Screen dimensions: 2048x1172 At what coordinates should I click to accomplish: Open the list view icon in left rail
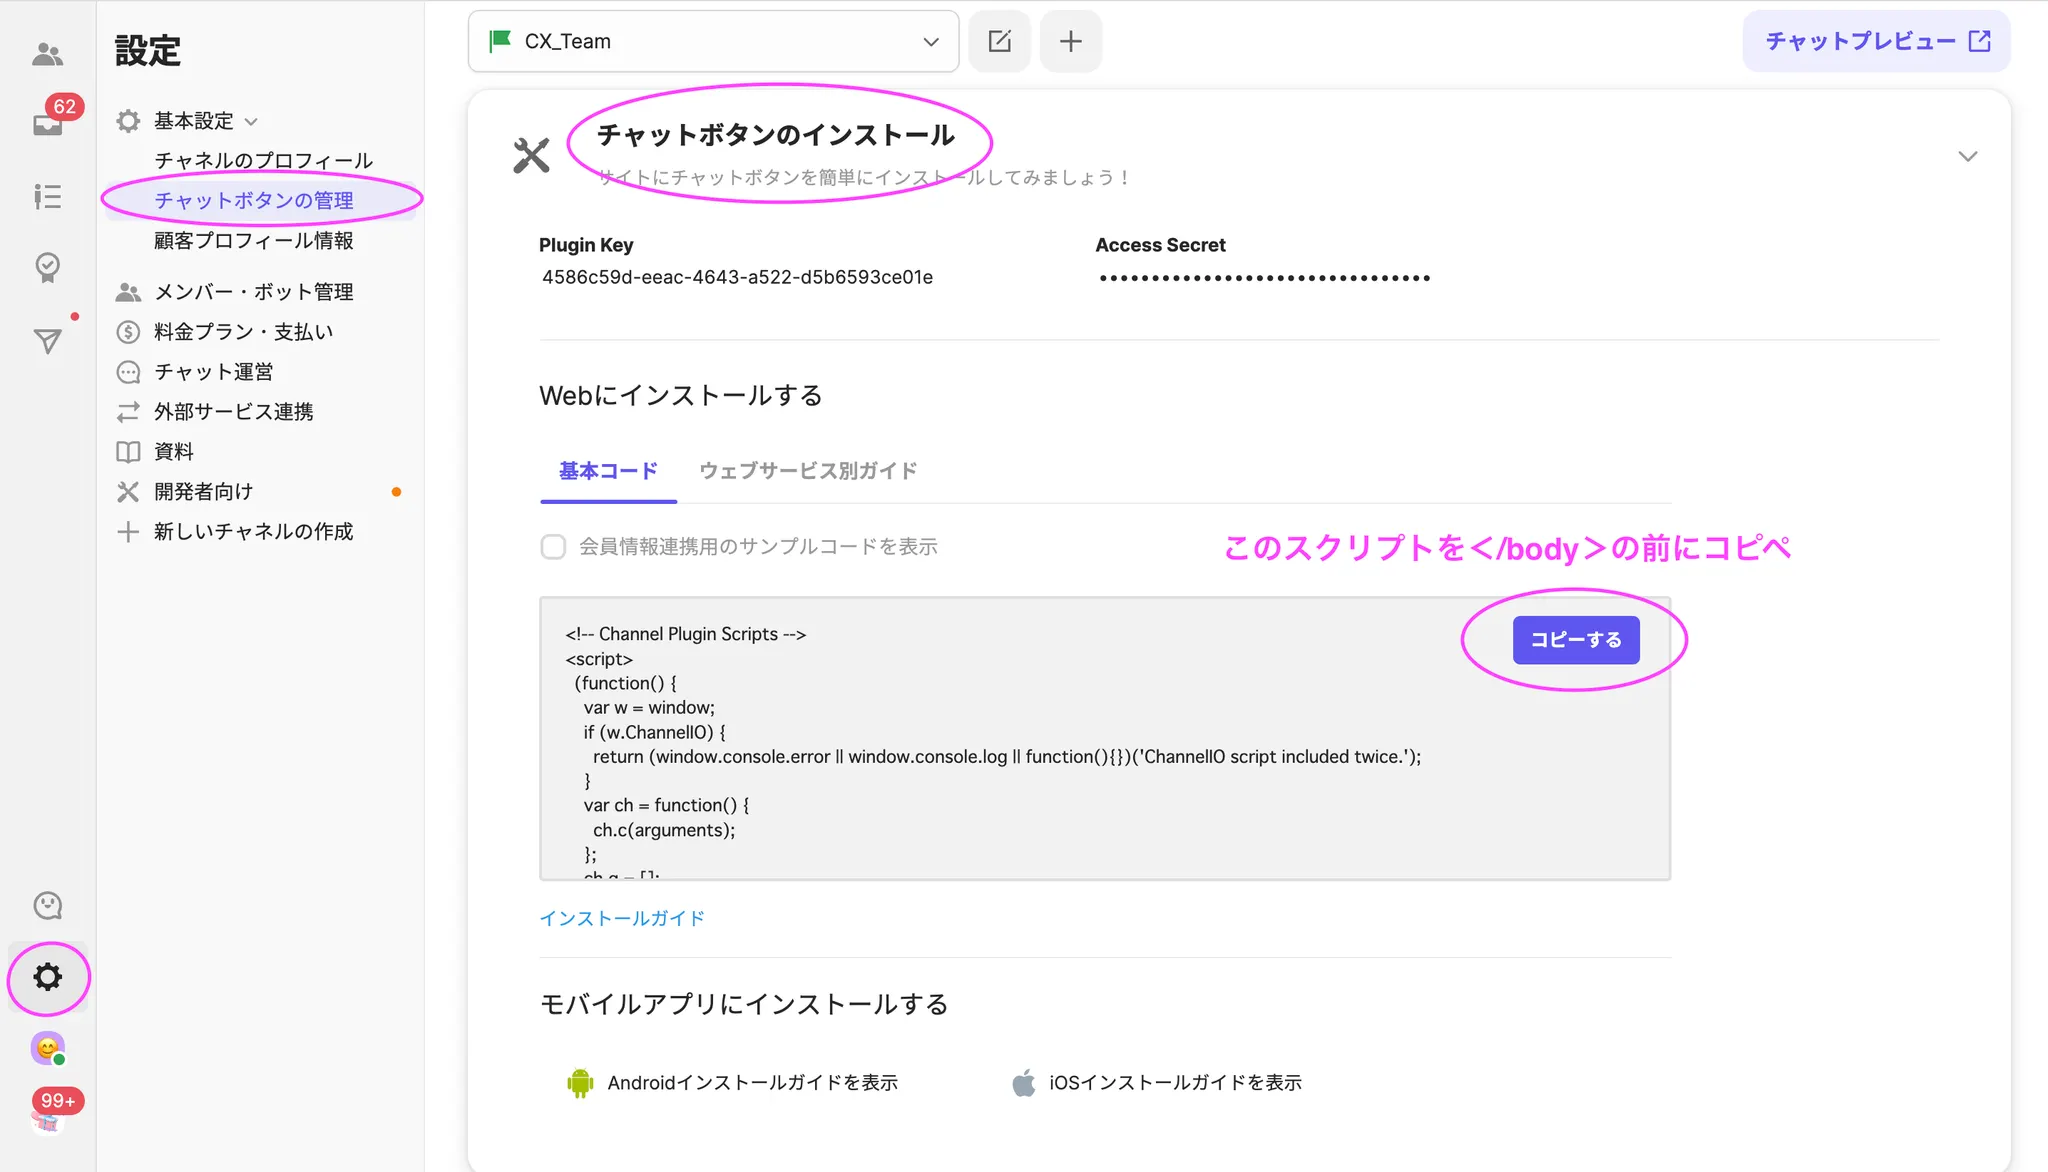(47, 196)
